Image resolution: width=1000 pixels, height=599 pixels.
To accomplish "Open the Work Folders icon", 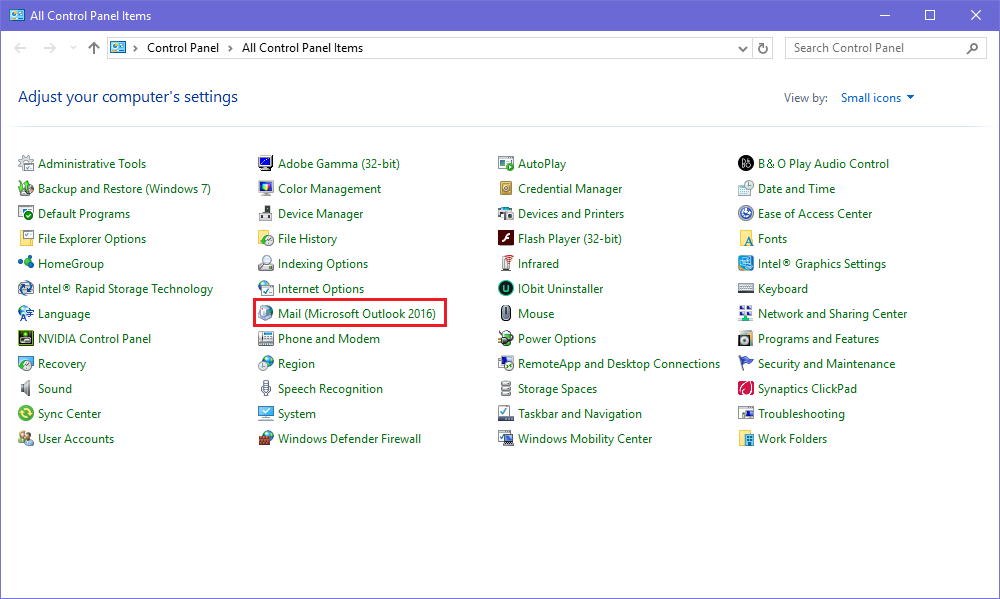I will tap(746, 438).
